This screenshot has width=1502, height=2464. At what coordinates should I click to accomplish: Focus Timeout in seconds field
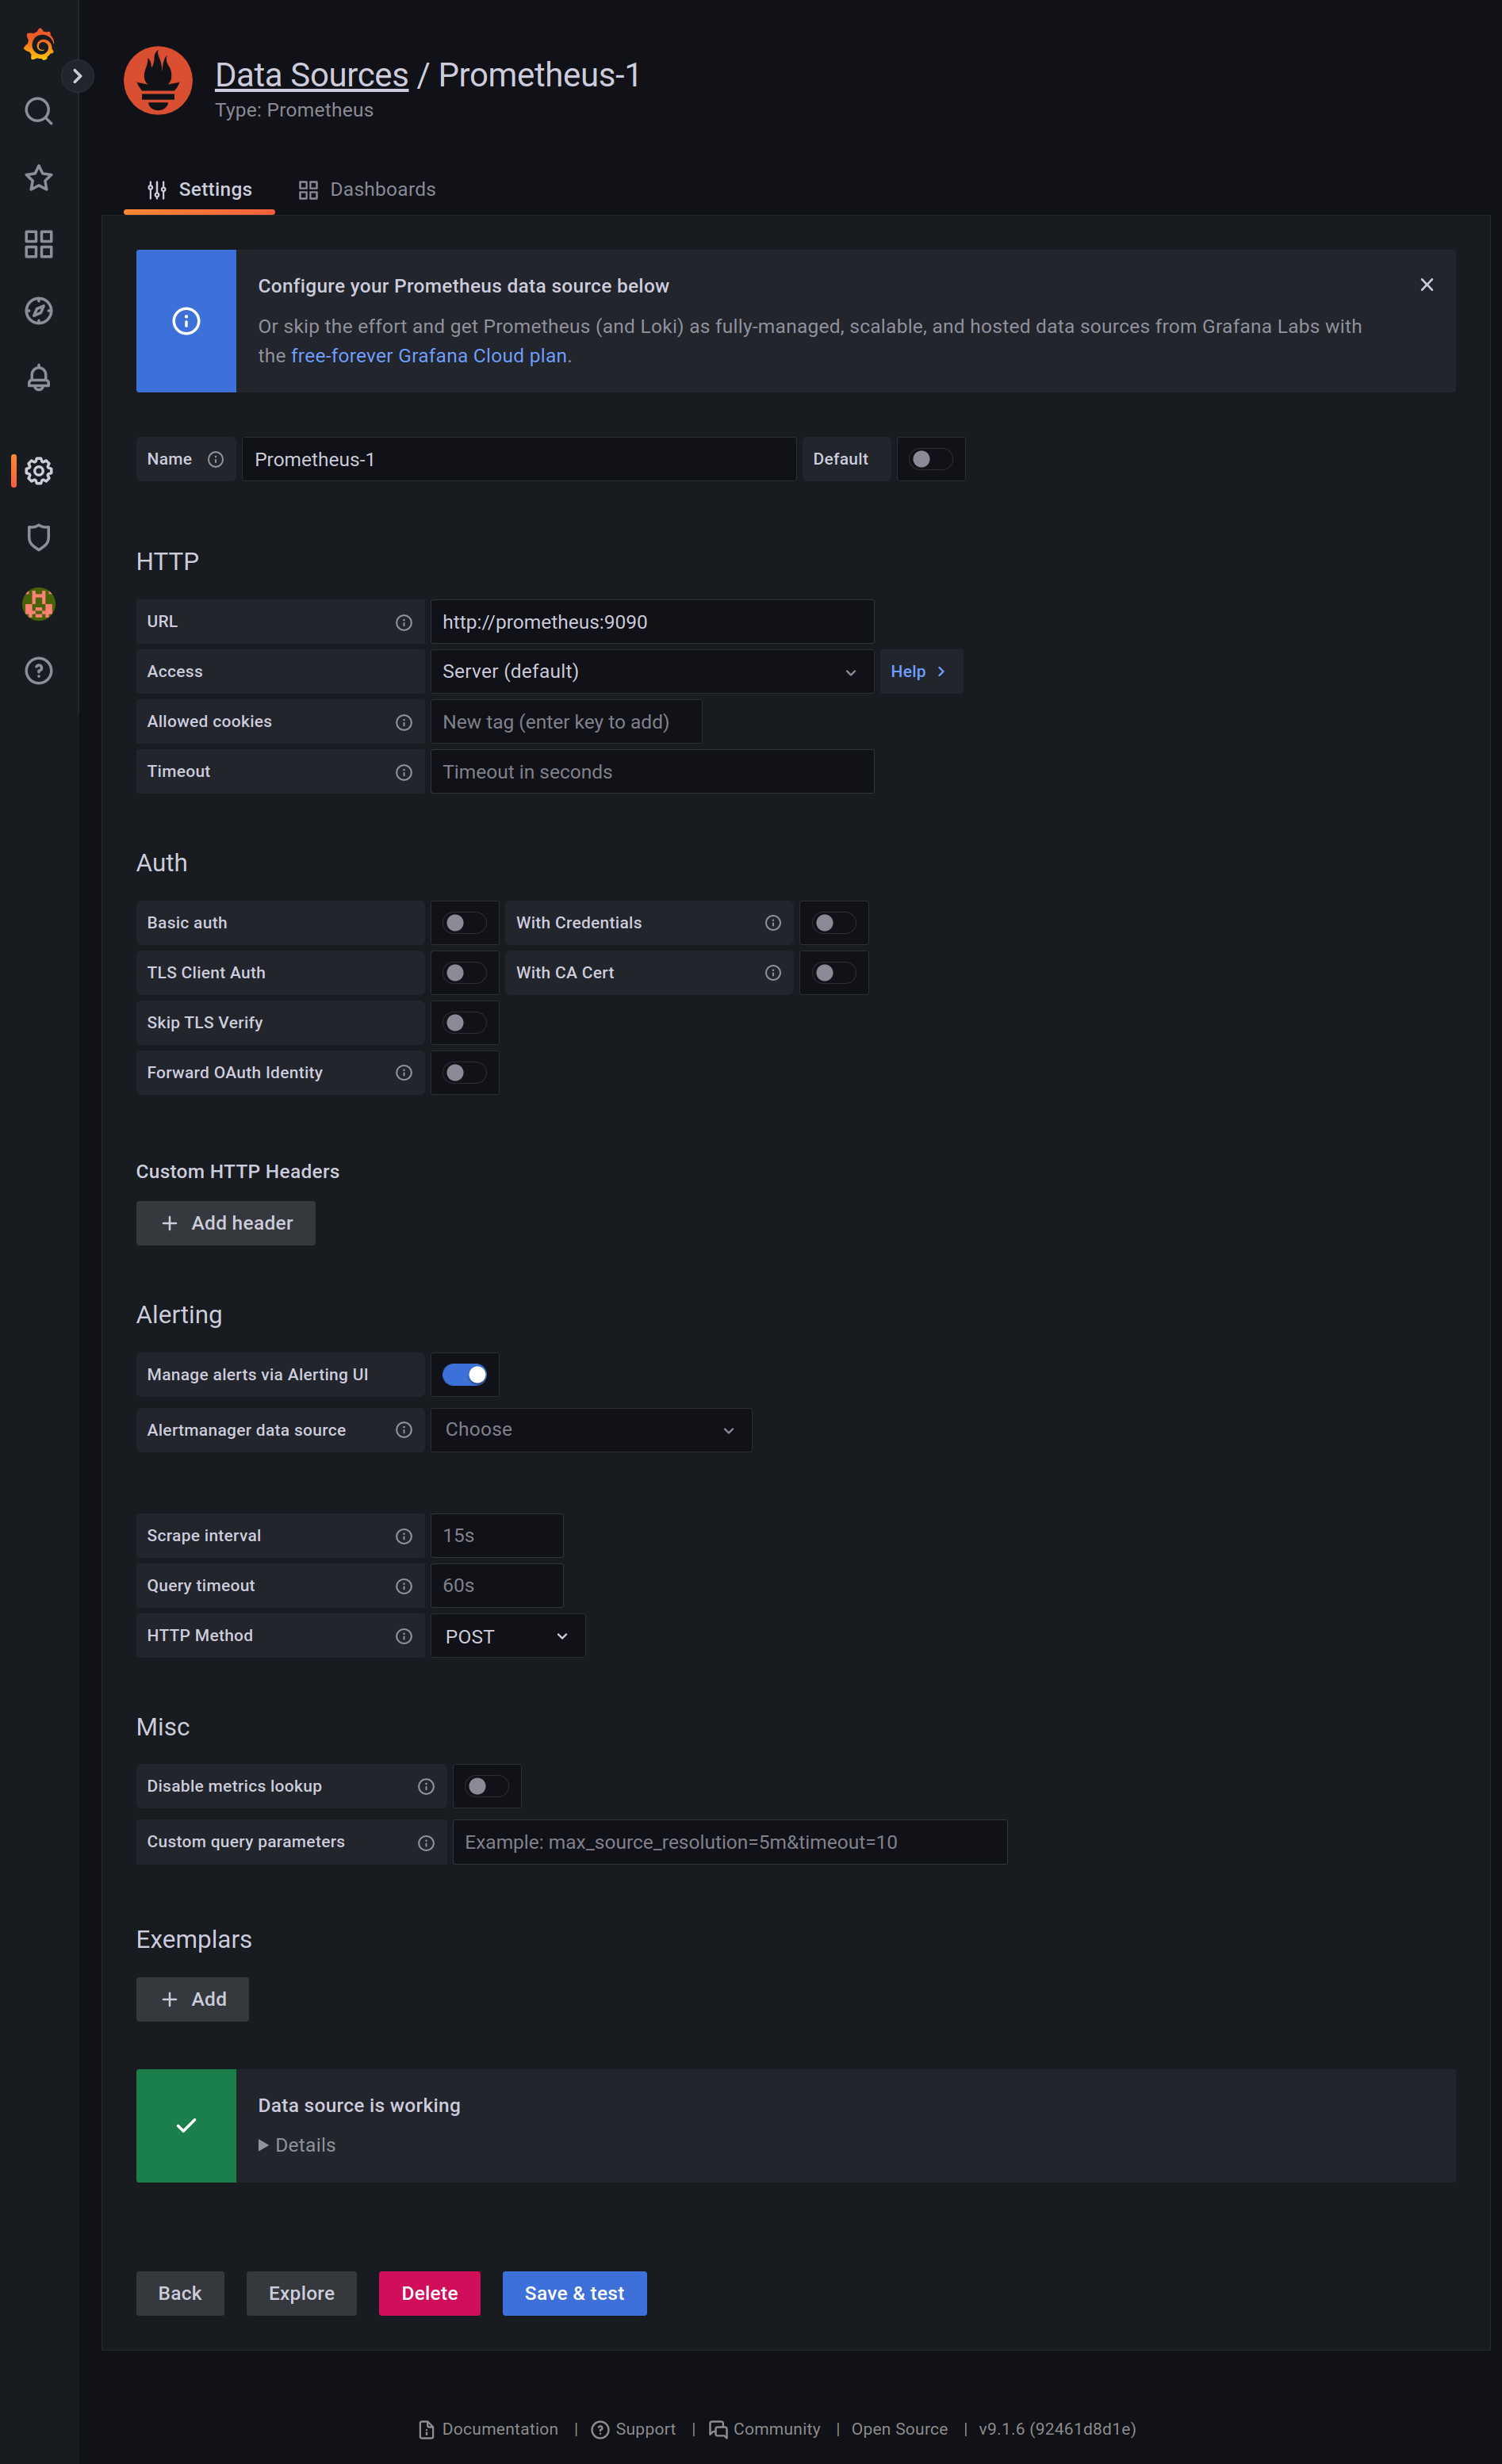pyautogui.click(x=652, y=772)
